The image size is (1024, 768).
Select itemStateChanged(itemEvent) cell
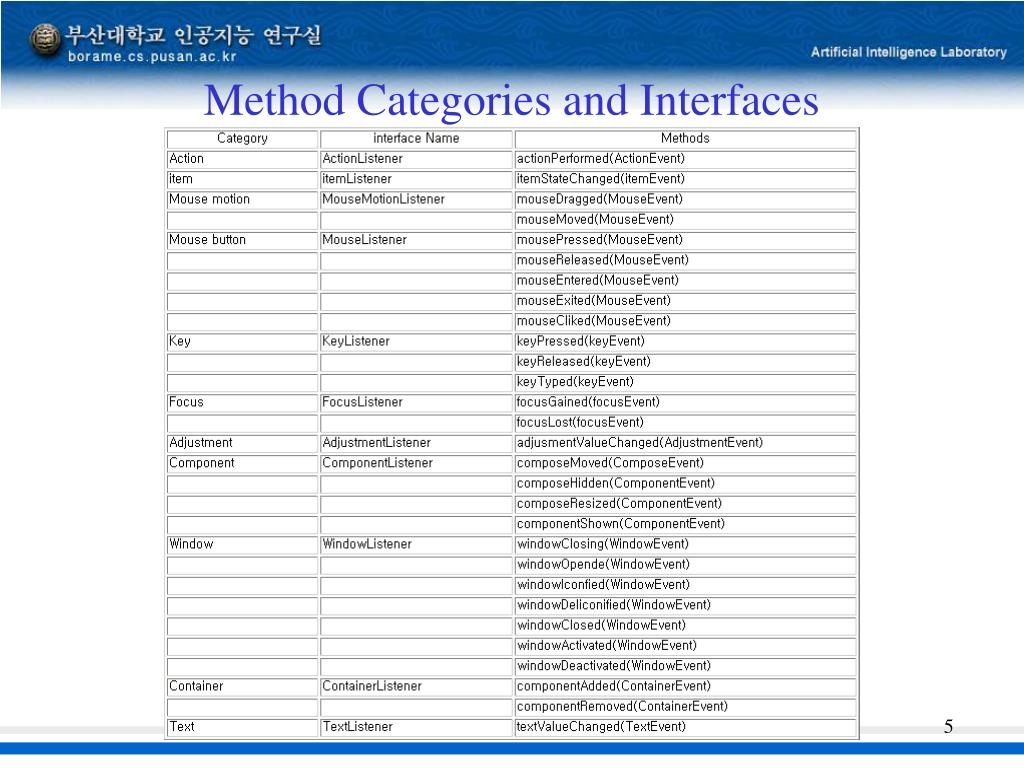coord(685,180)
